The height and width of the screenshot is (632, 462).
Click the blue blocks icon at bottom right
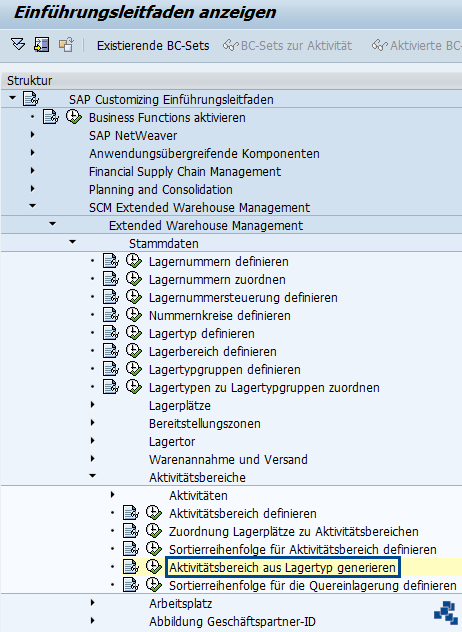coord(446,613)
